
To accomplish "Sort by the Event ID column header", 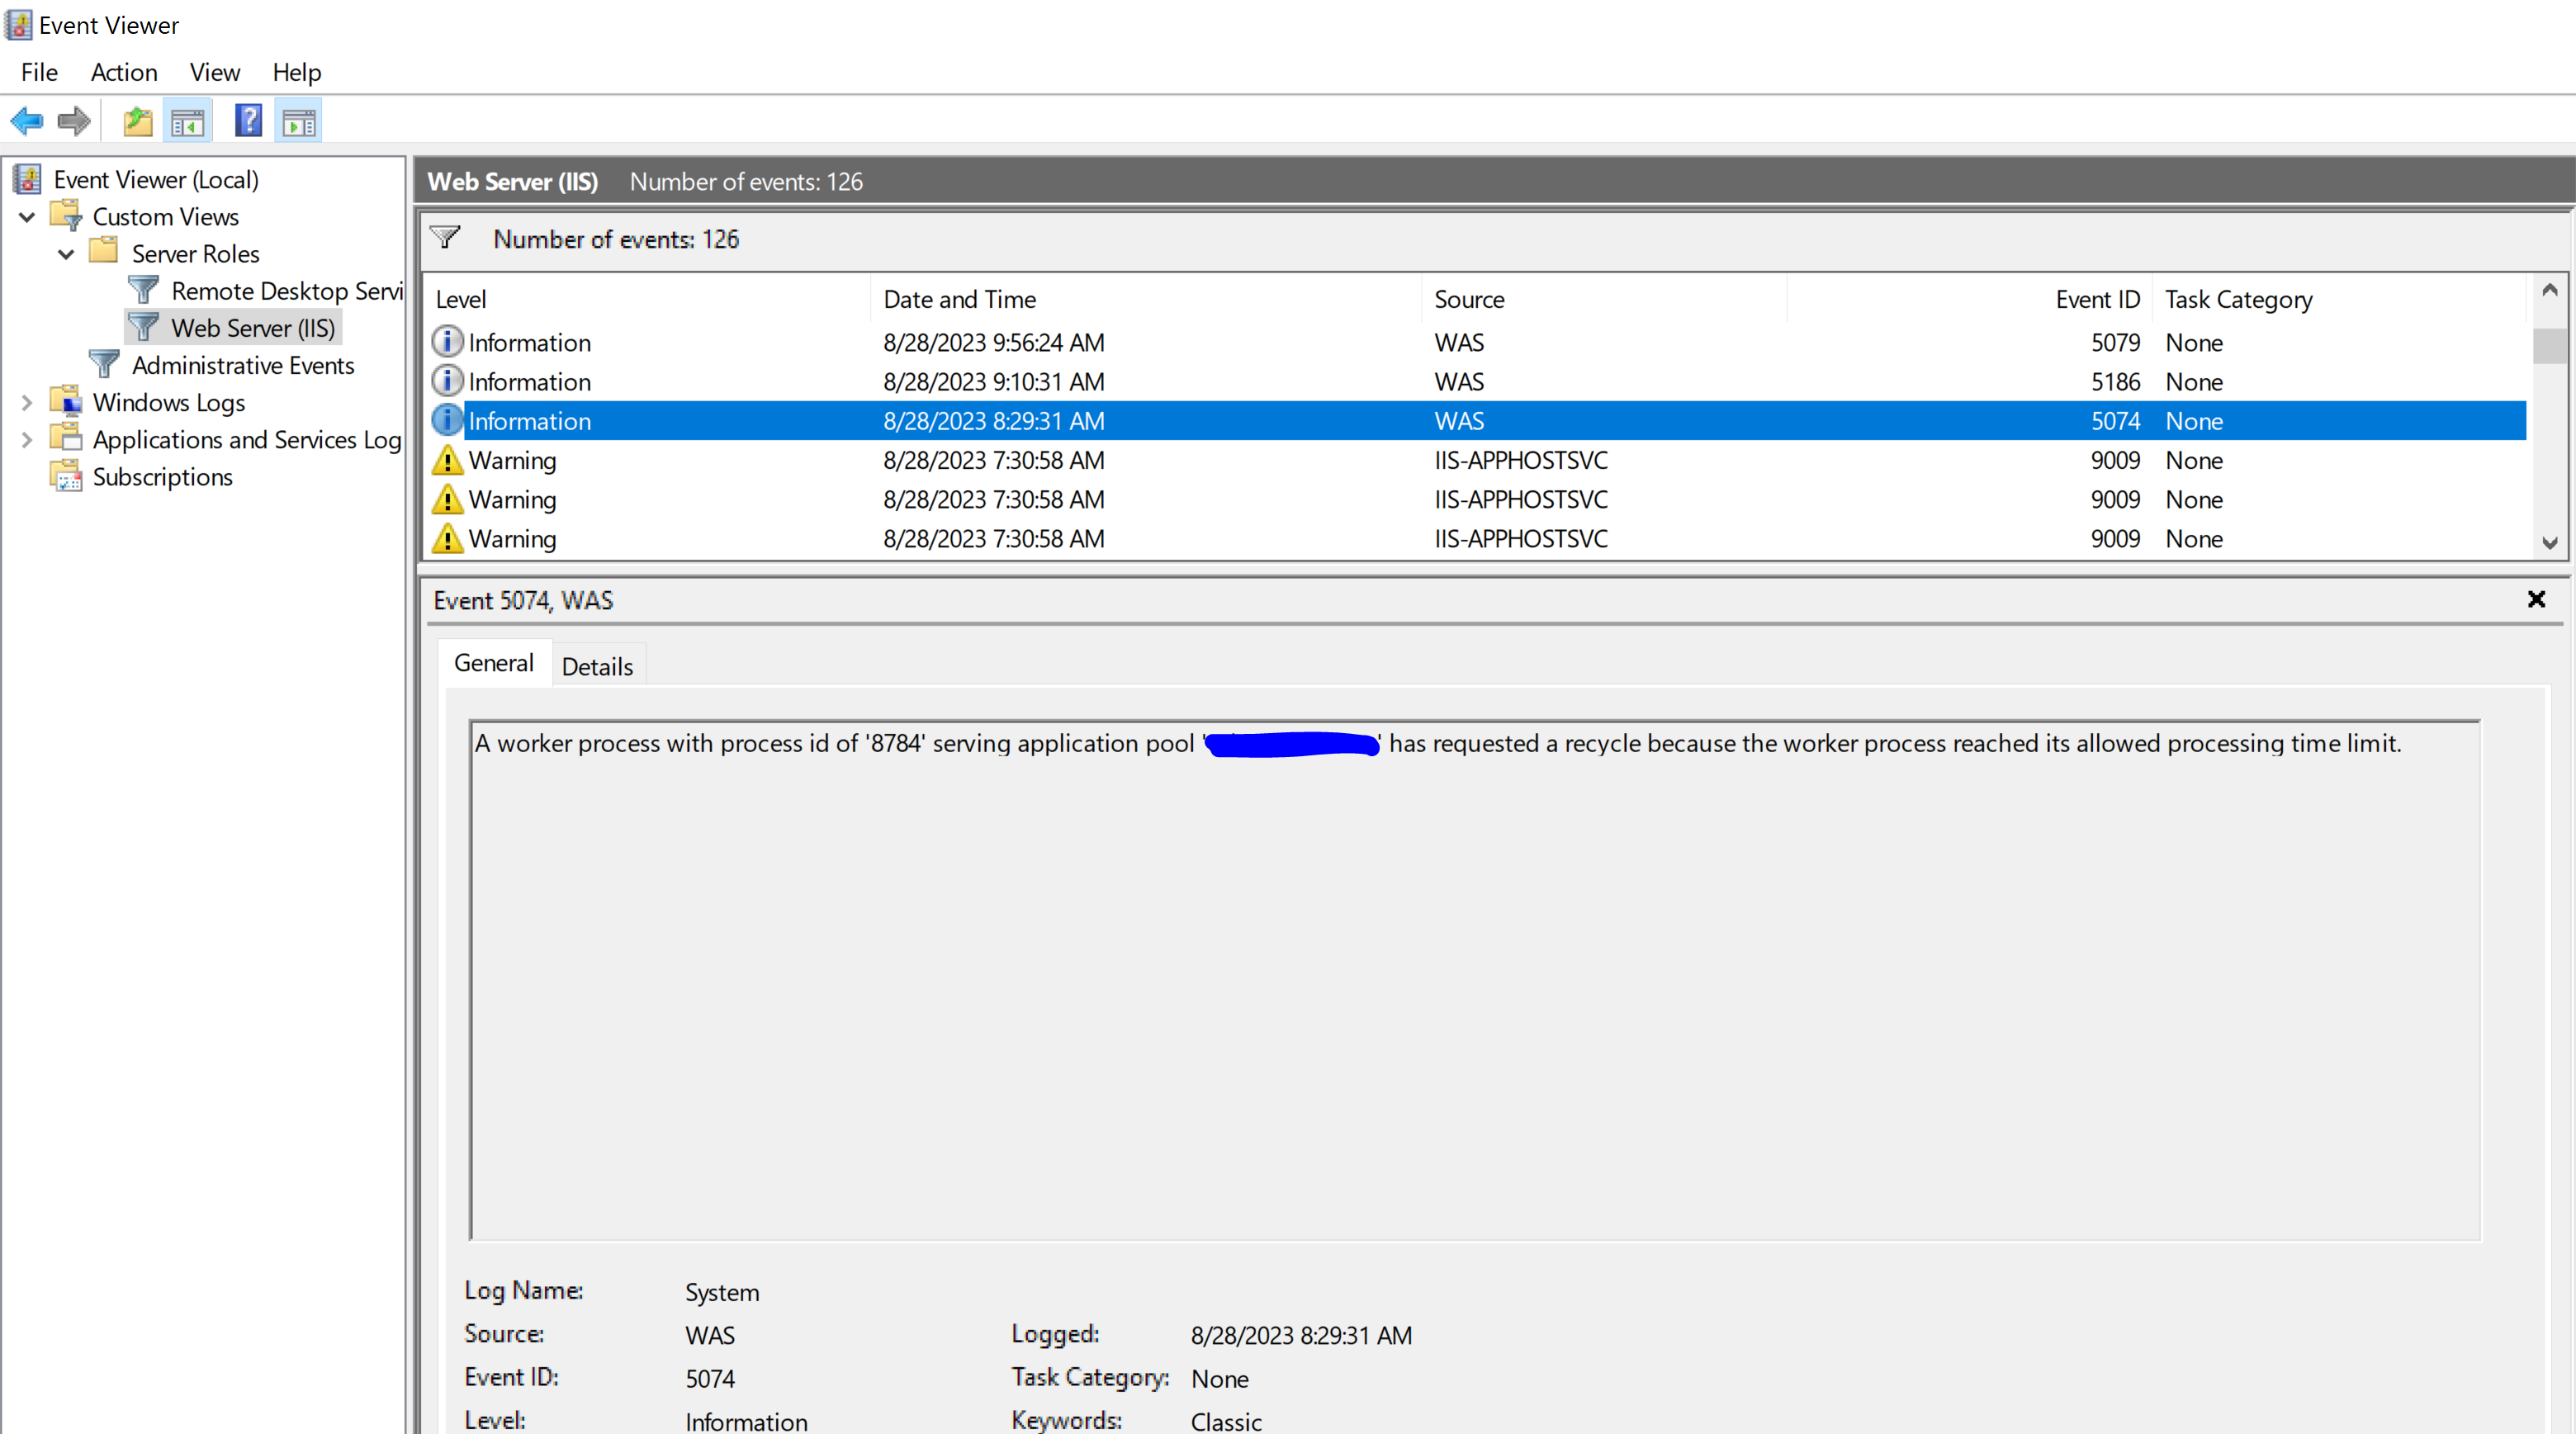I will 2096,299.
